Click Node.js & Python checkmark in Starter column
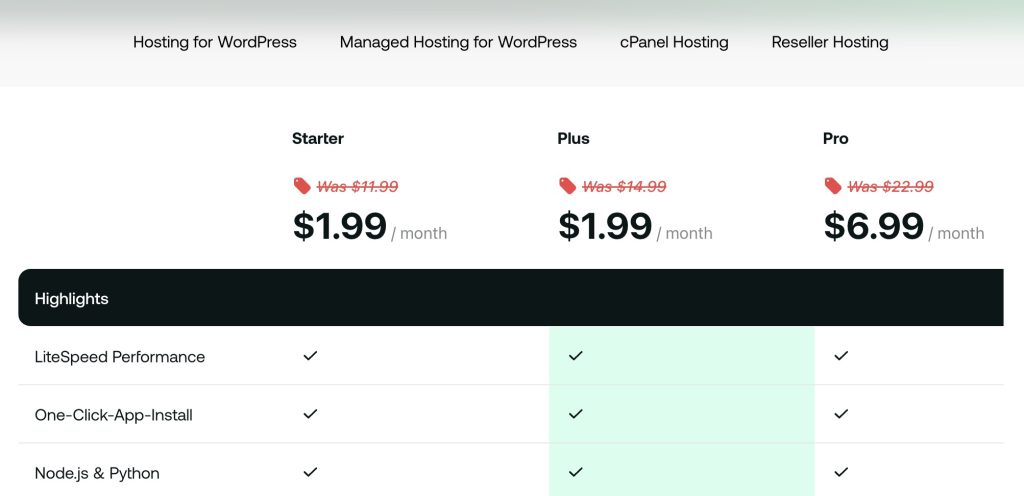Viewport: 1024px width, 496px height. pyautogui.click(x=310, y=472)
